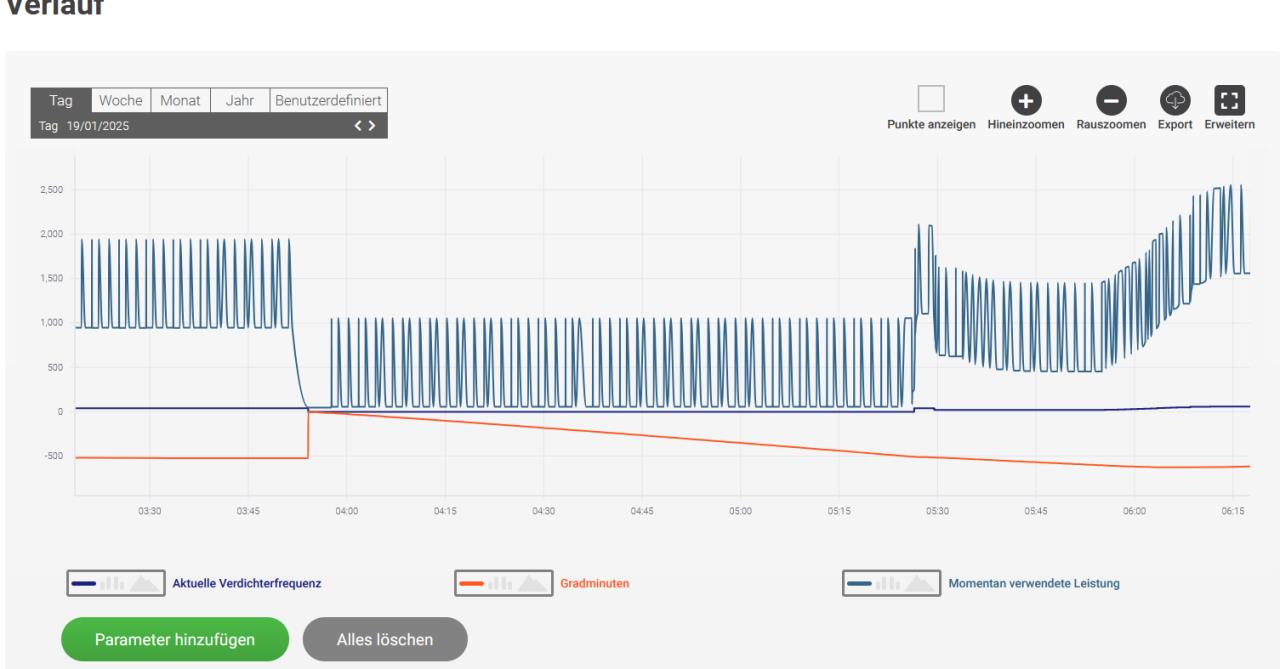This screenshot has width=1280, height=669.
Task: Select area chart style for Gradminuten
Action: pos(530,584)
